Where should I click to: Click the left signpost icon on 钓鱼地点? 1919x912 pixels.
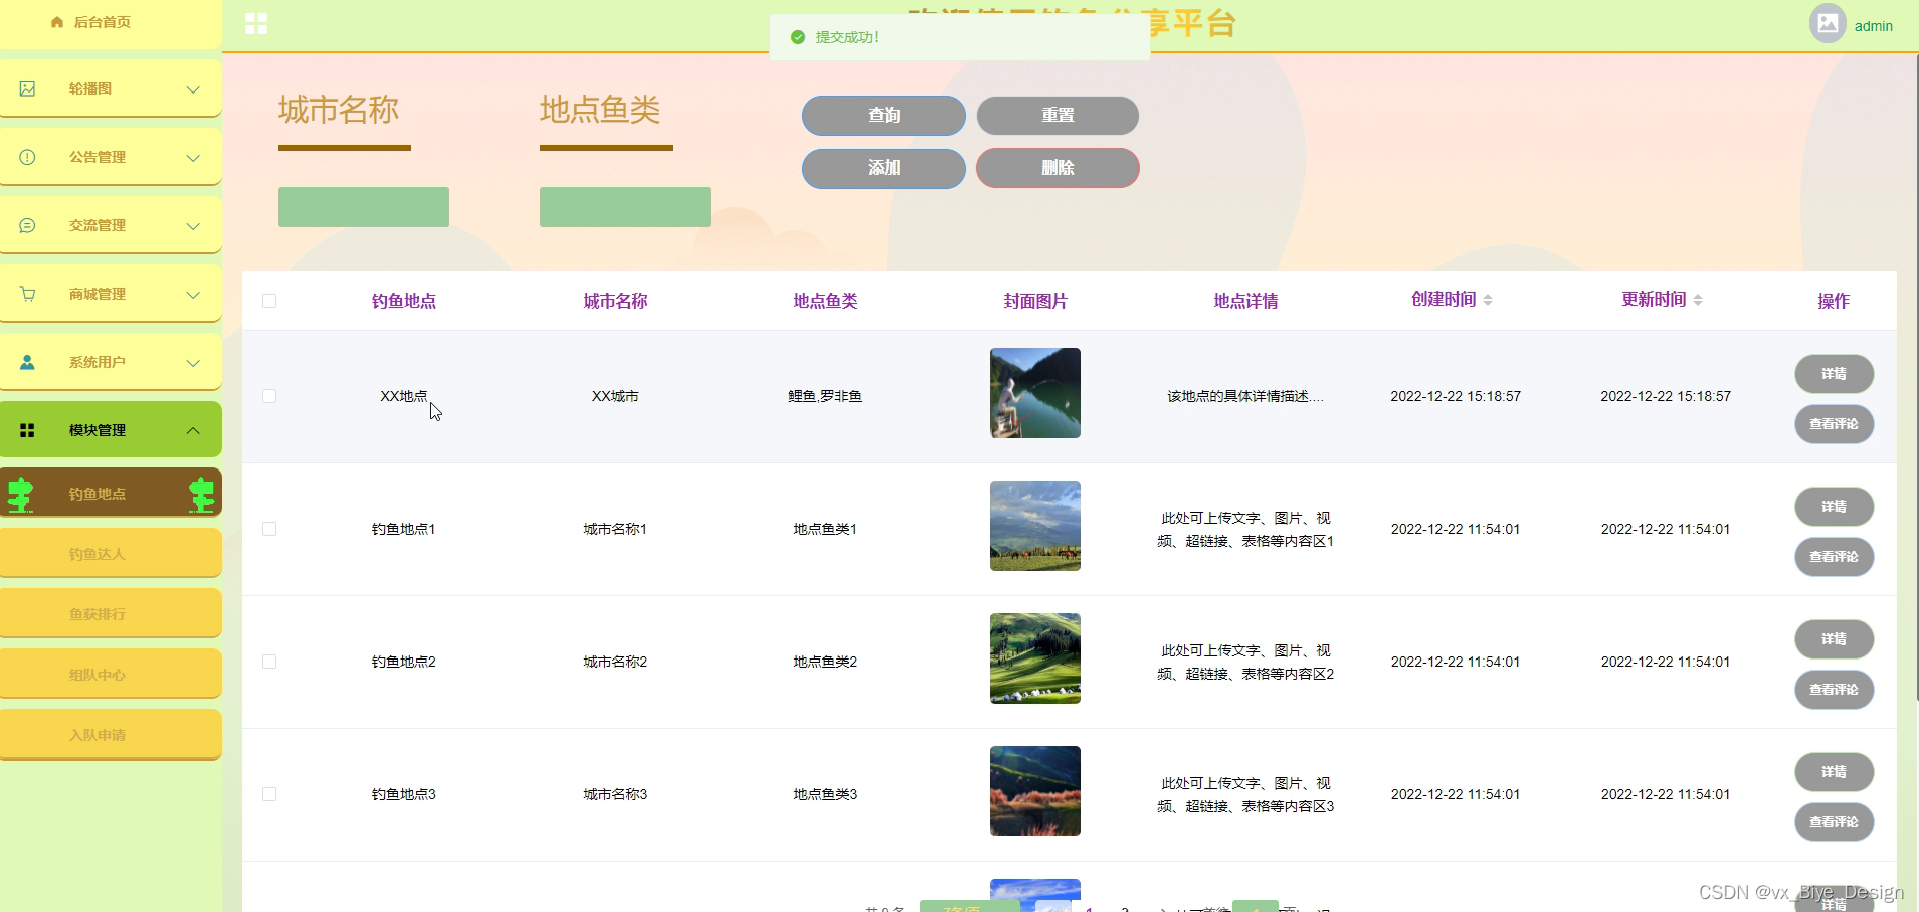coord(20,494)
